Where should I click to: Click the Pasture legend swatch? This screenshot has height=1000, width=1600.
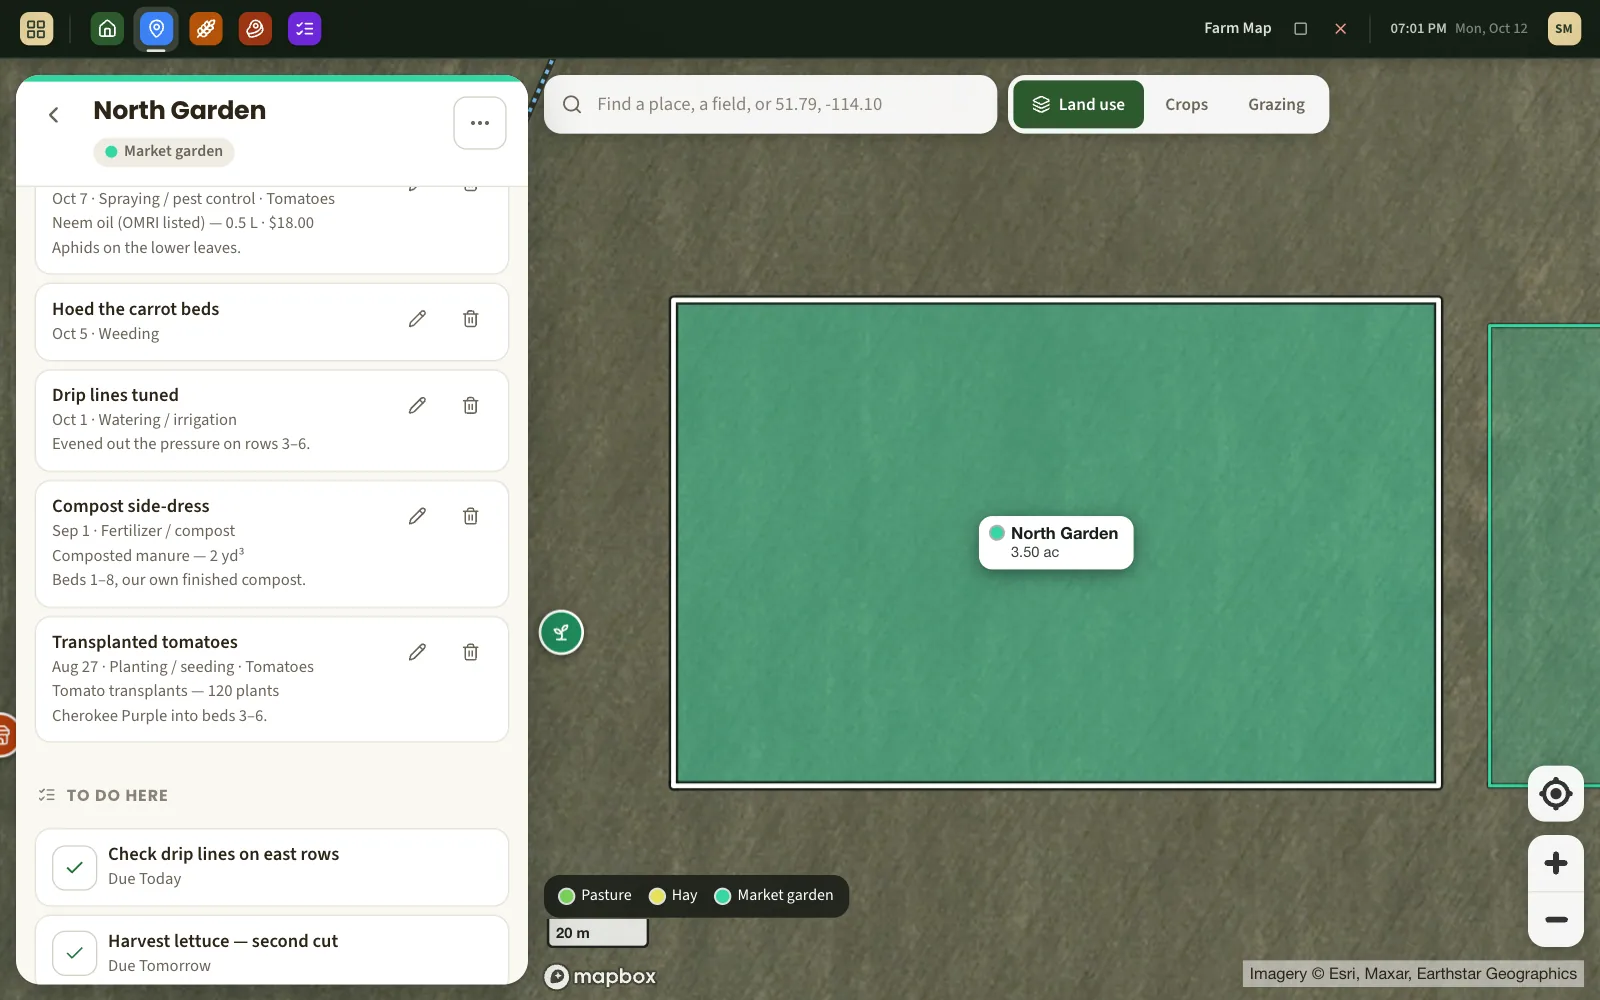(x=566, y=896)
